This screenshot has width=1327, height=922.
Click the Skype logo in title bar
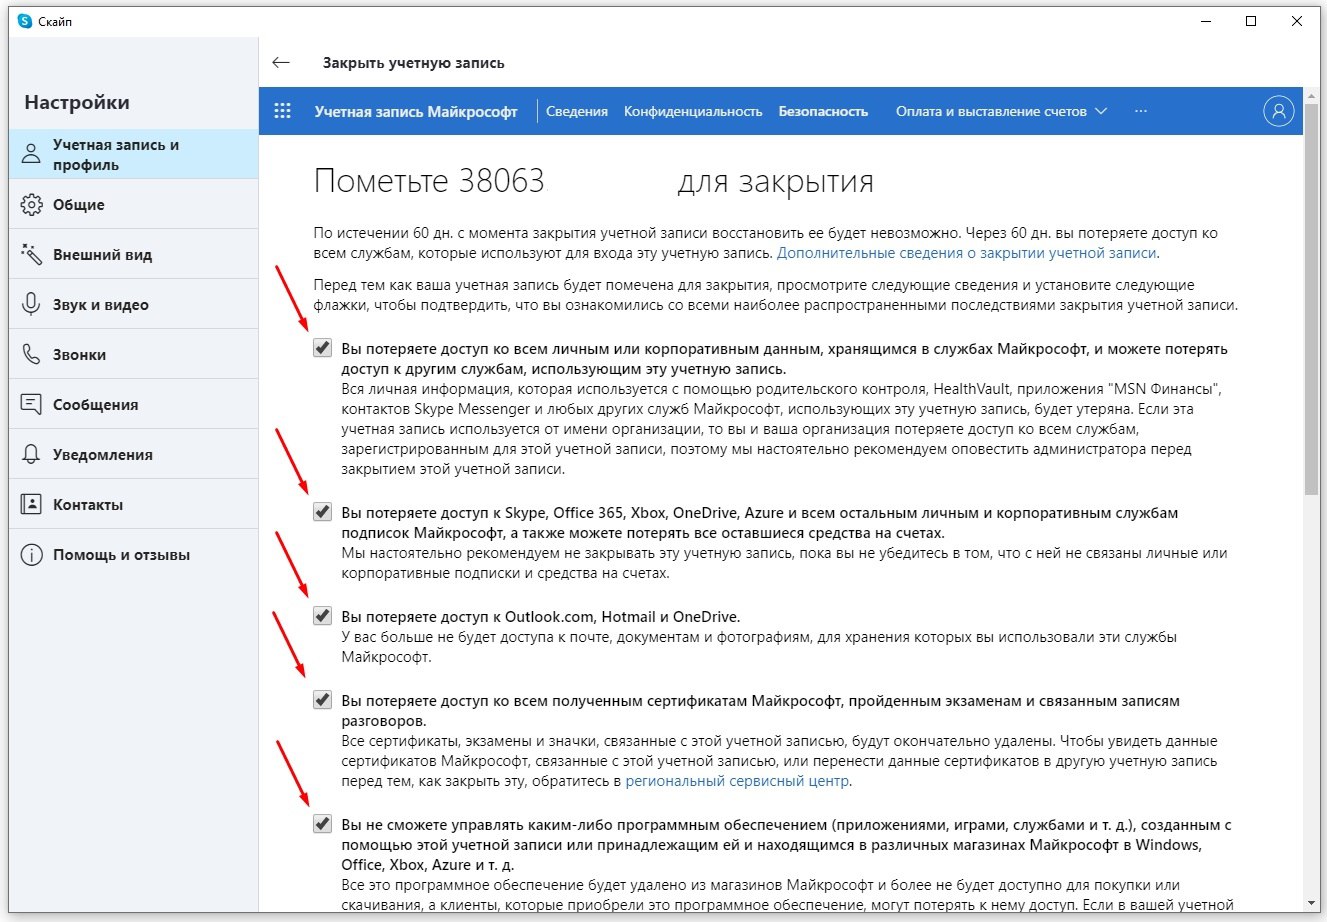point(25,21)
